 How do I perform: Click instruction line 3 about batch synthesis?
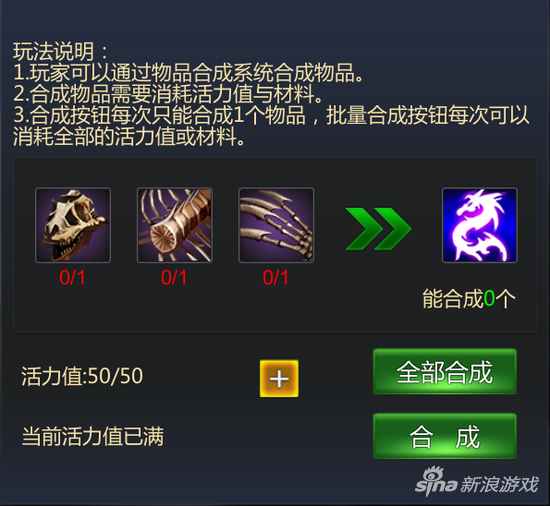pyautogui.click(x=271, y=125)
